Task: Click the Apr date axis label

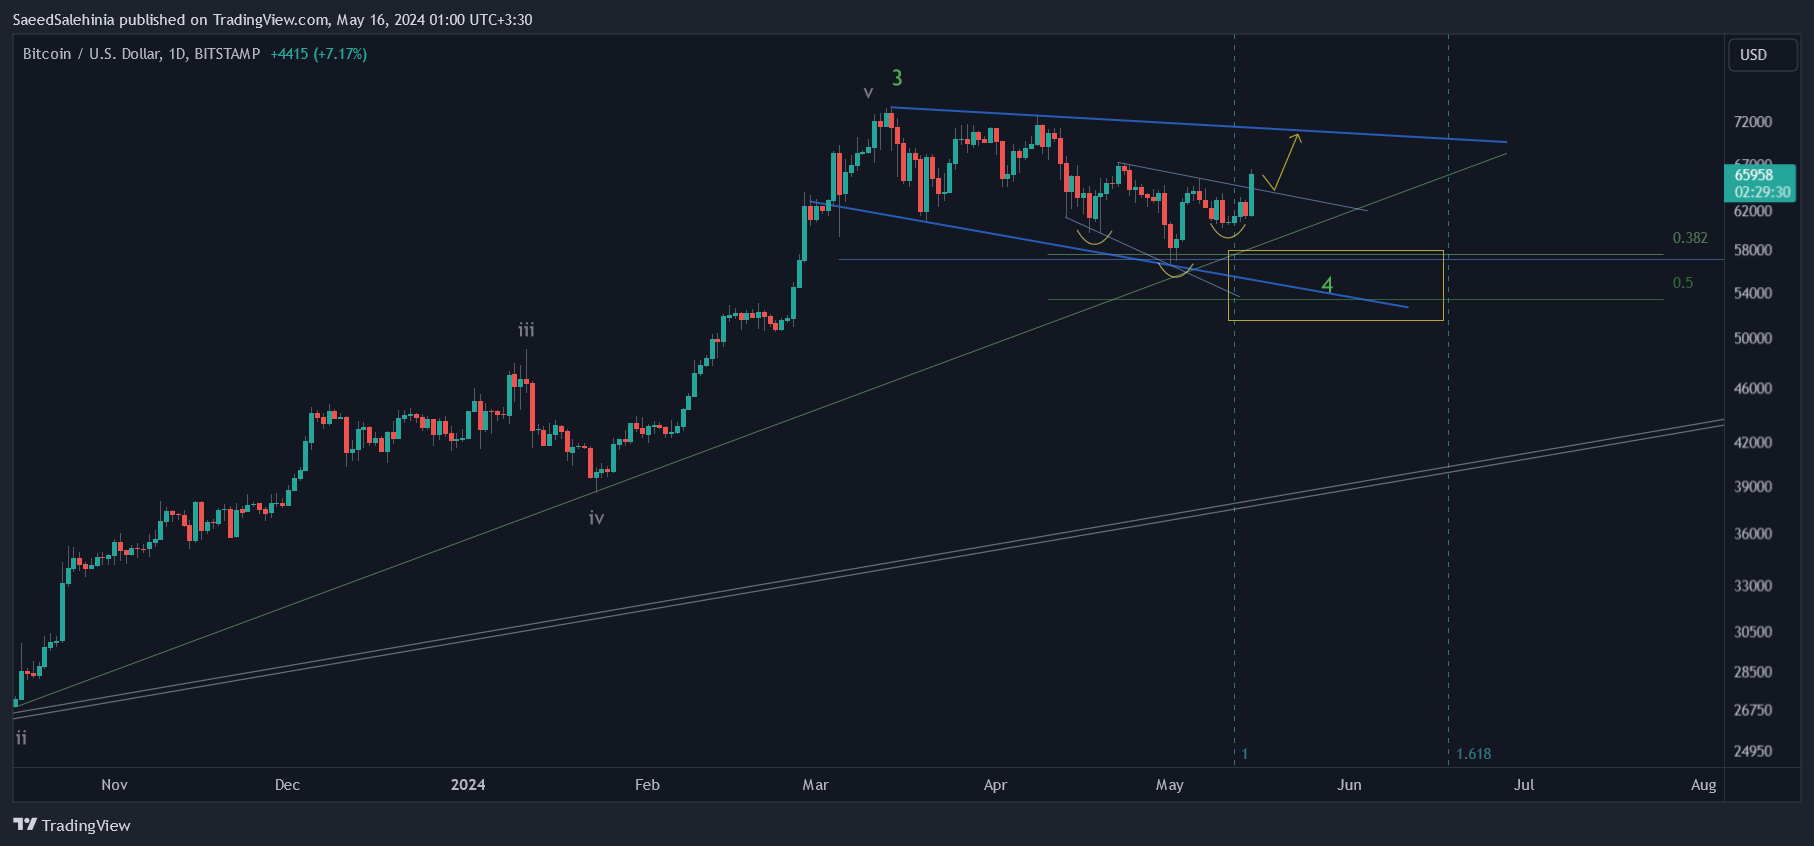Action: (995, 785)
